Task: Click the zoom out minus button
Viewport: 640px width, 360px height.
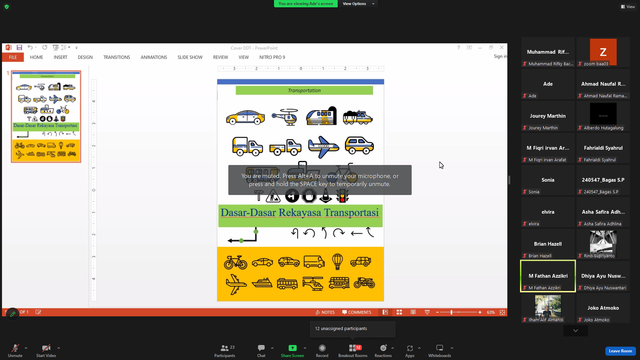Action: (x=437, y=312)
